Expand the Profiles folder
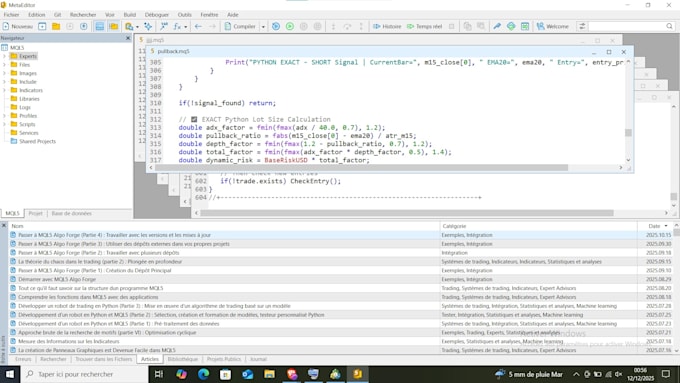 (x=5, y=116)
